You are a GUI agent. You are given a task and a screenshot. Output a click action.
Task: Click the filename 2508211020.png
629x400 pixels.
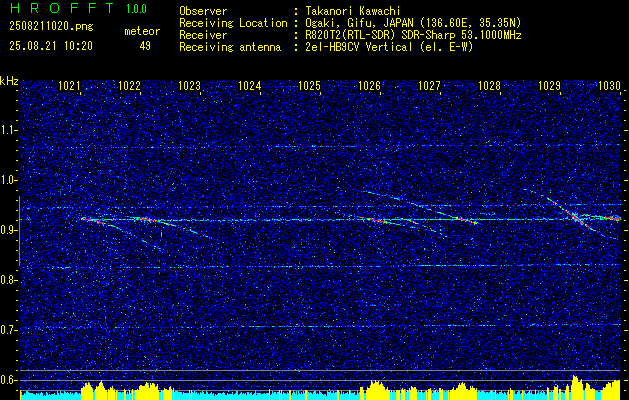click(x=51, y=27)
